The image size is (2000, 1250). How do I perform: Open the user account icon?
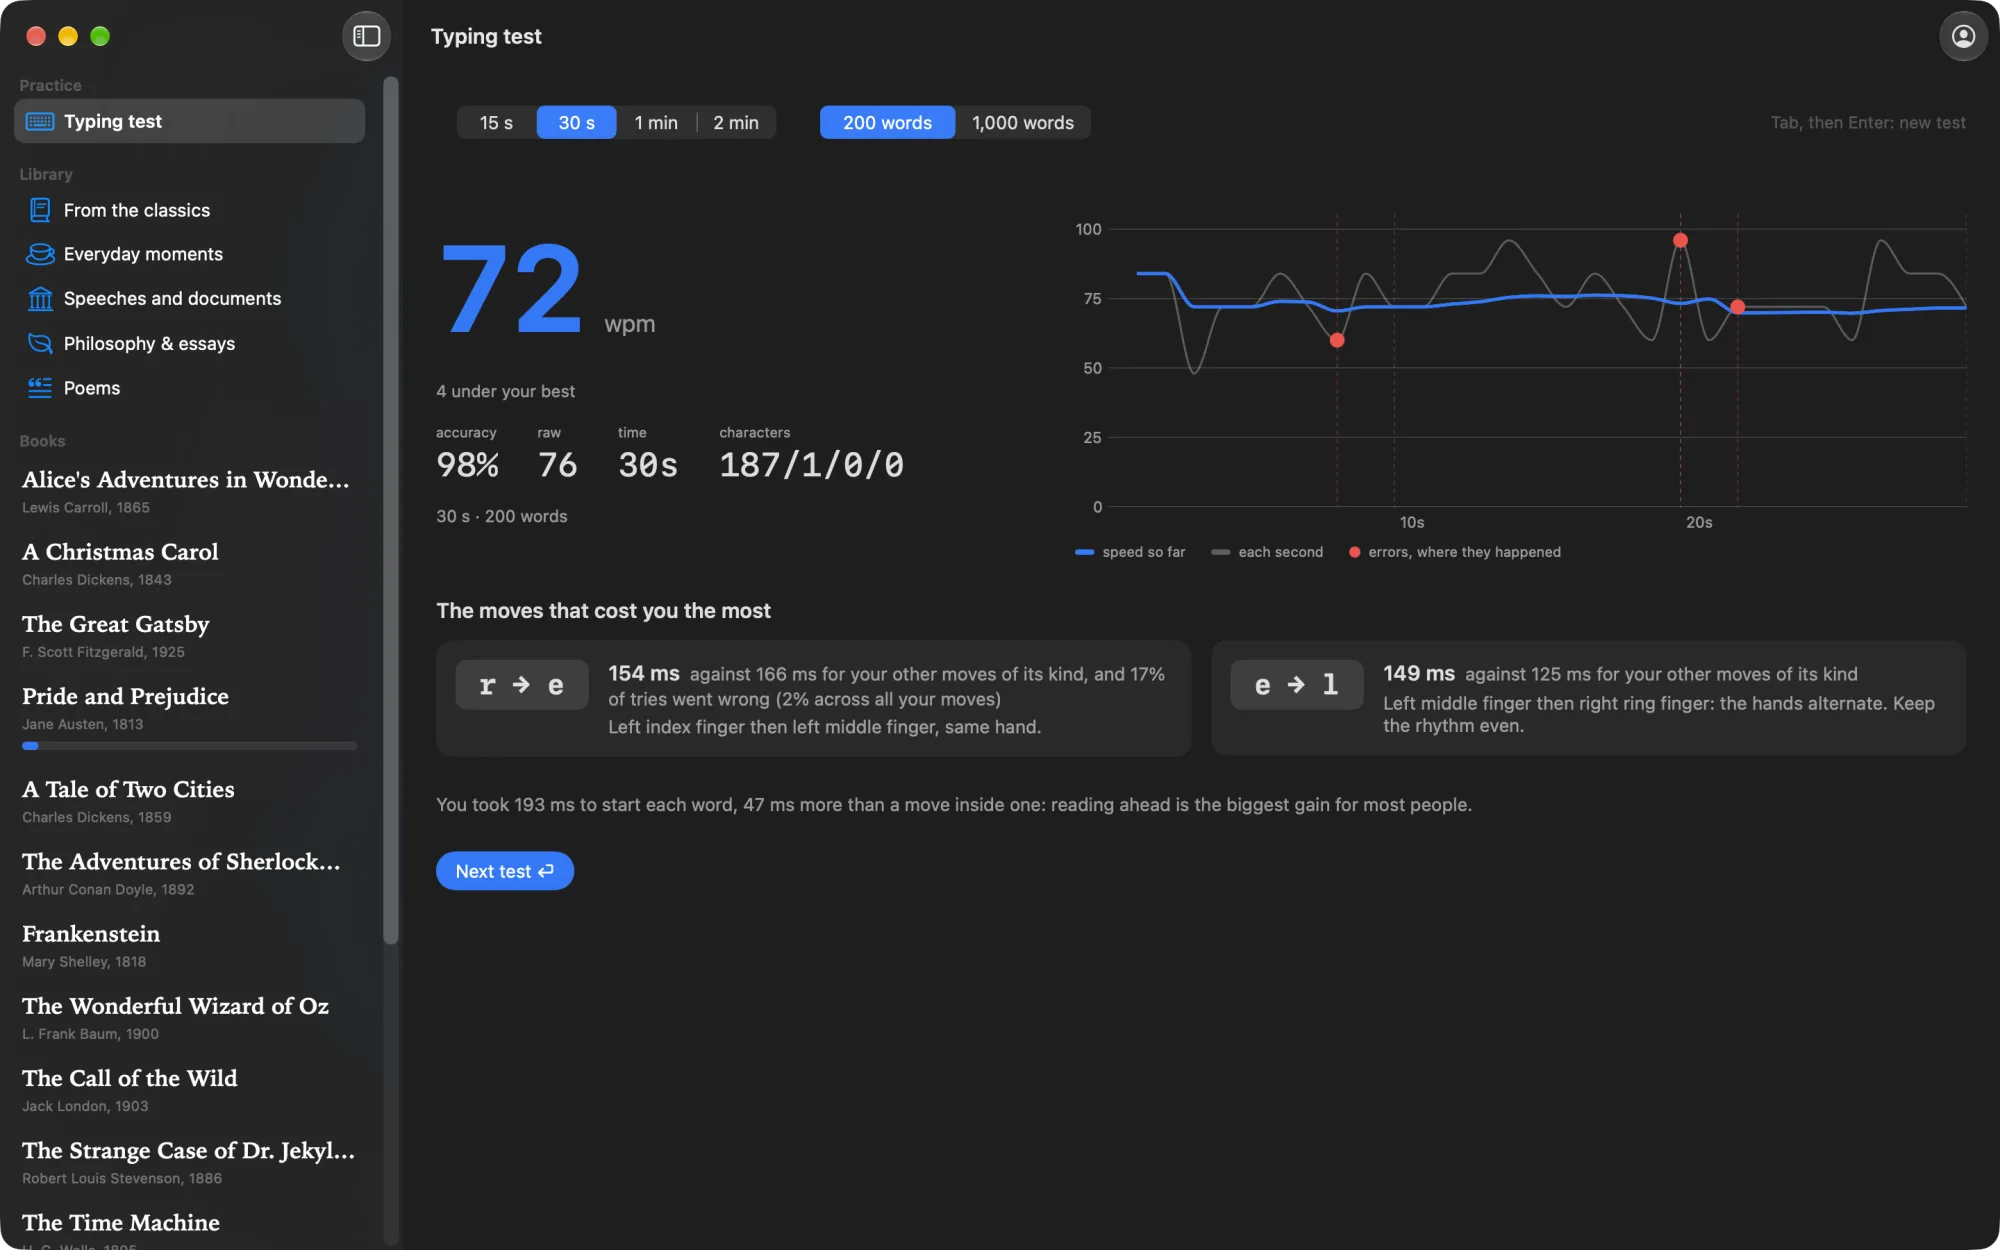click(1963, 36)
